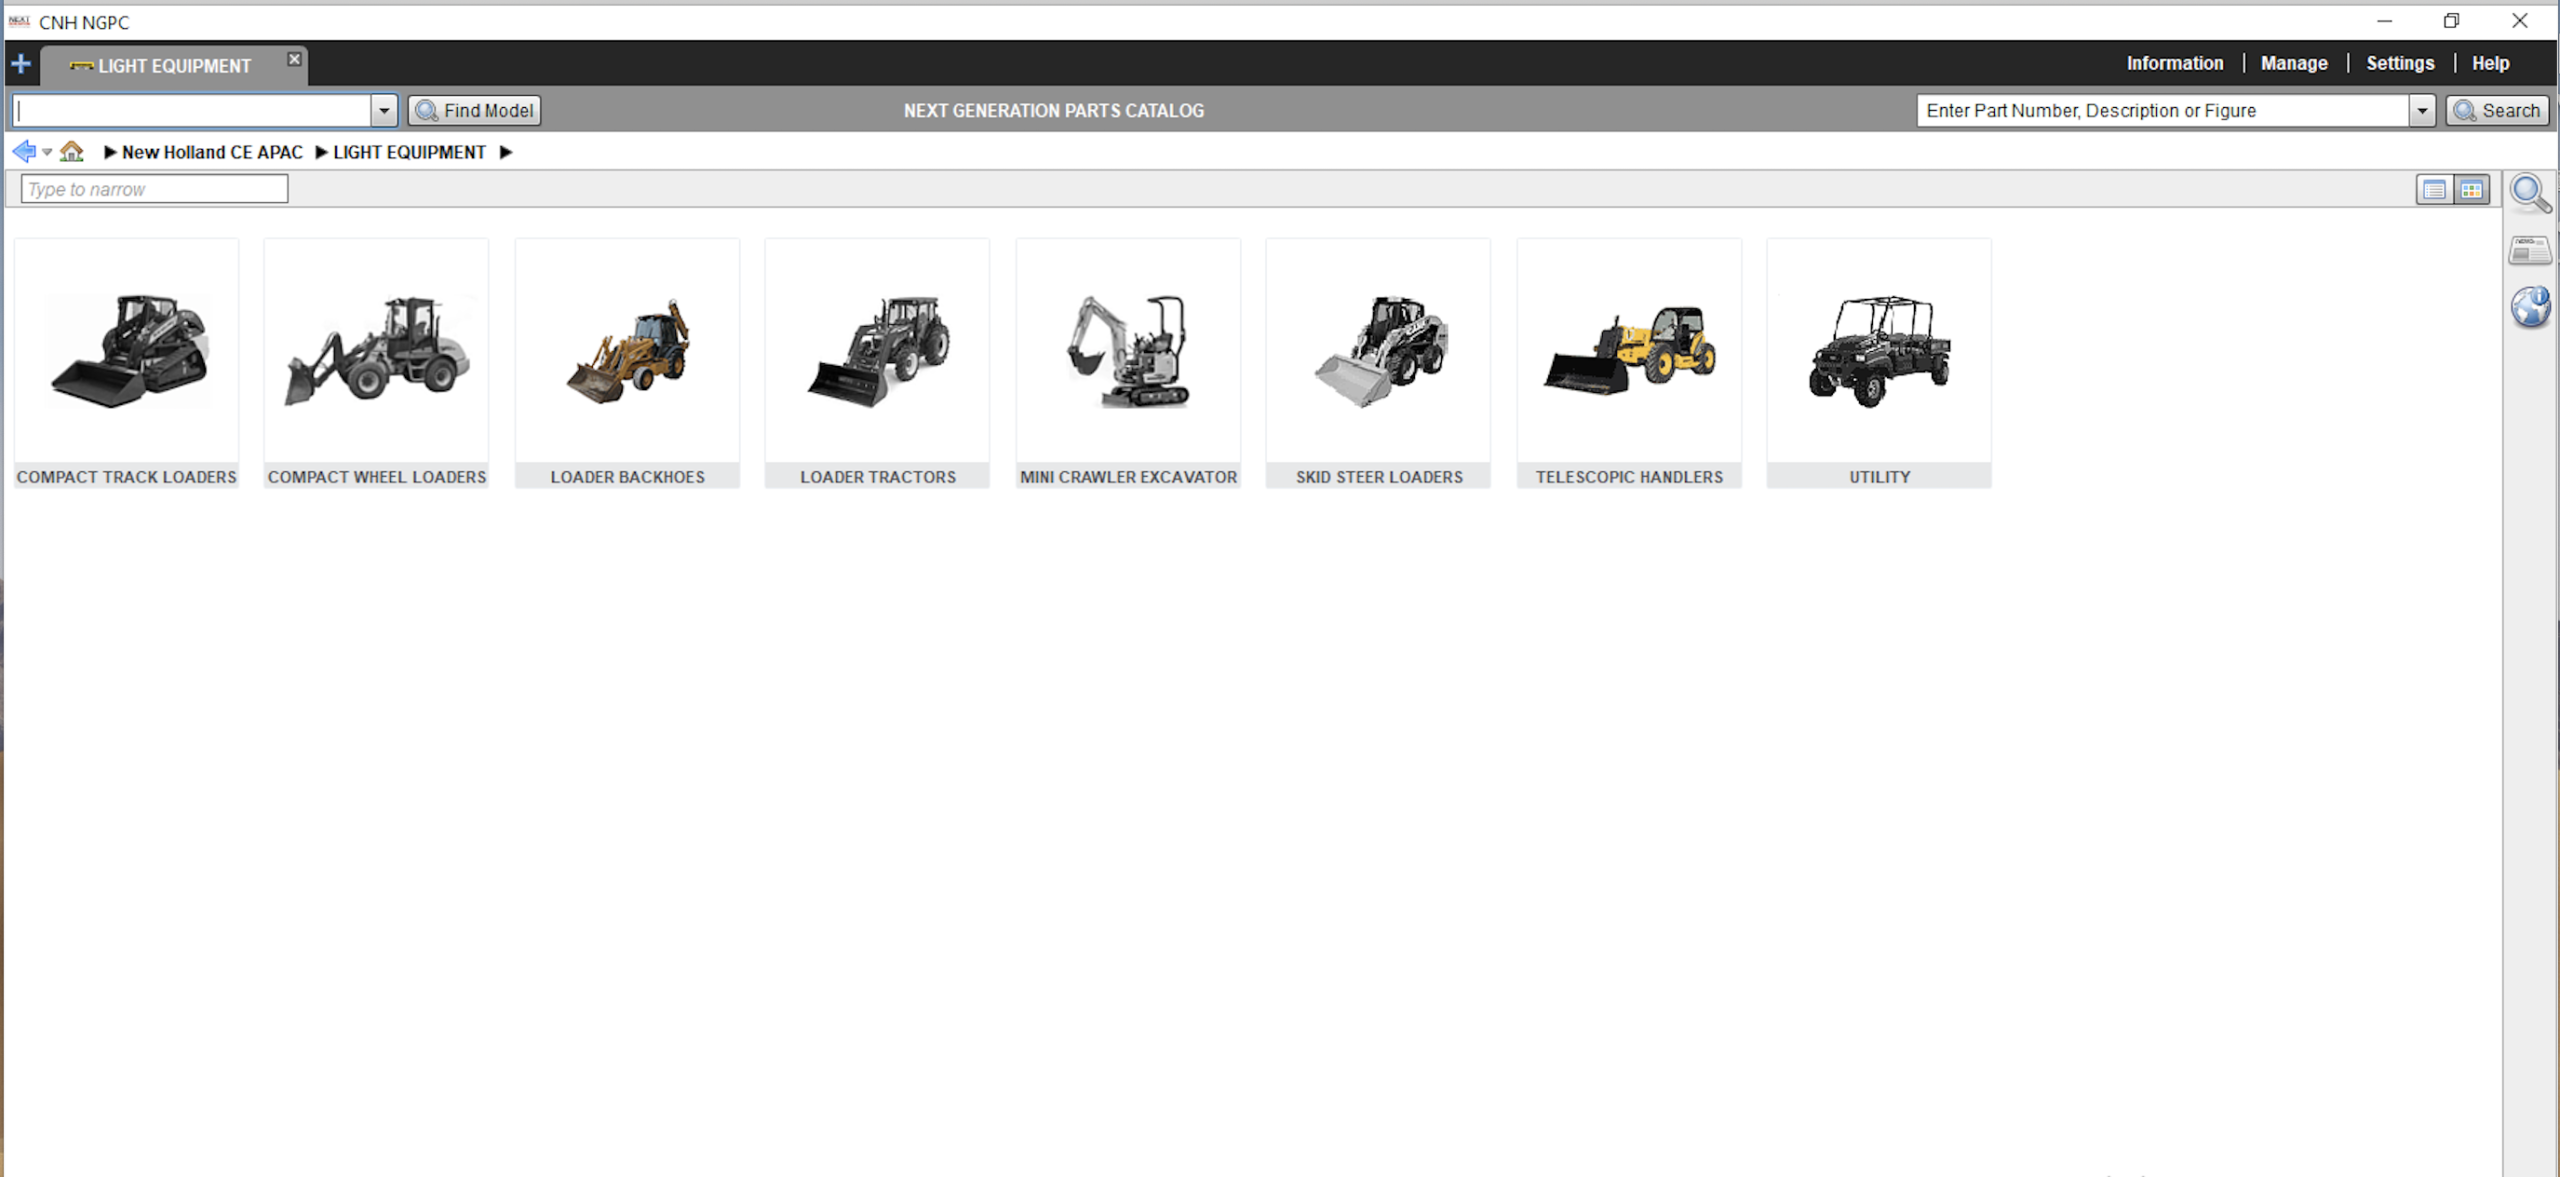The height and width of the screenshot is (1177, 2560).
Task: Click TELESCOPIC HANDLERS label
Action: click(x=1630, y=477)
